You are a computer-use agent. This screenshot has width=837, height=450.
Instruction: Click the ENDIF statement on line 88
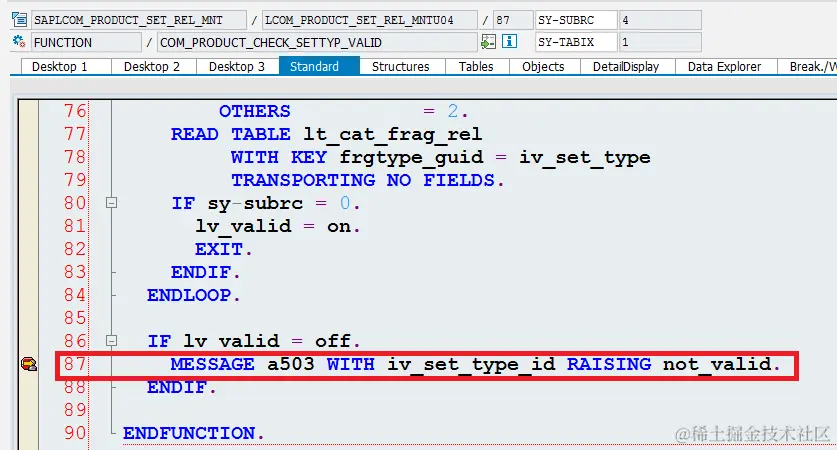click(x=177, y=387)
